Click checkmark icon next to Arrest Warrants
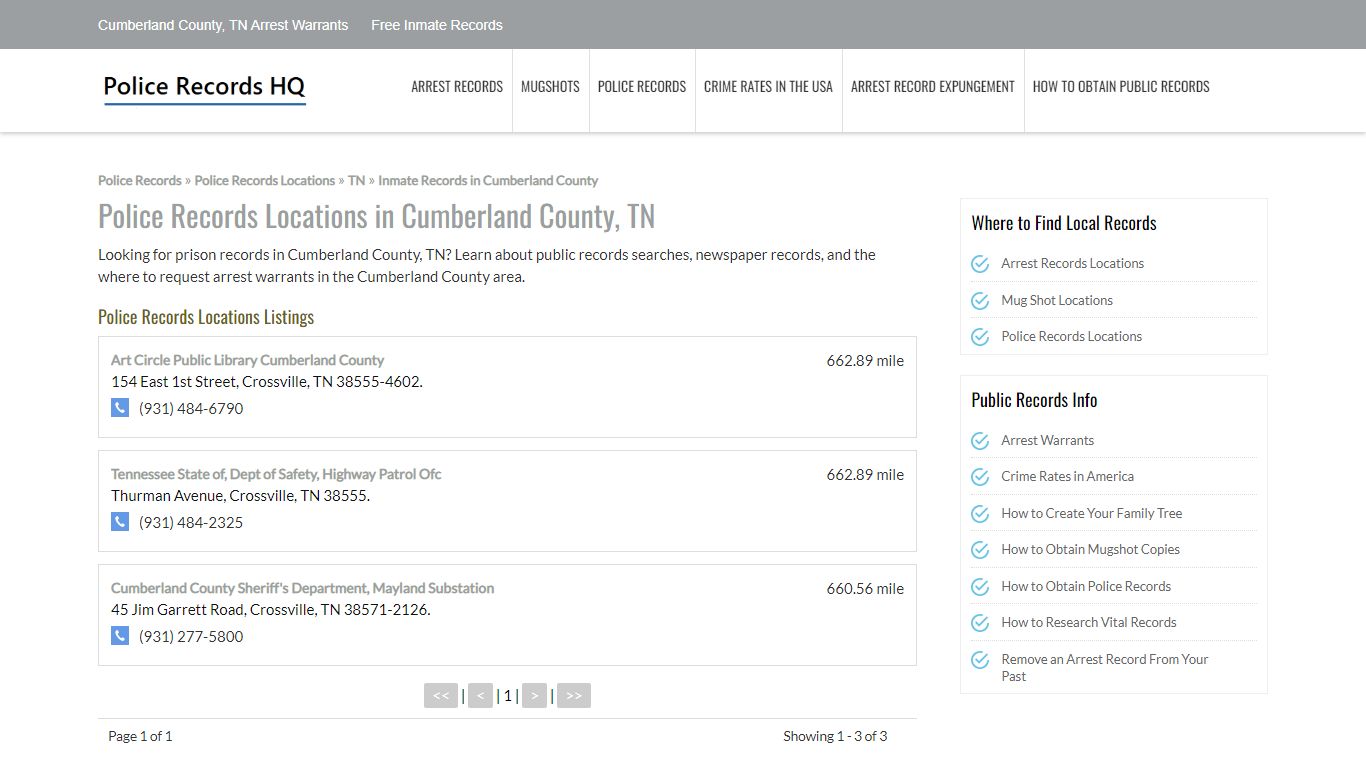This screenshot has width=1366, height=768. [980, 441]
